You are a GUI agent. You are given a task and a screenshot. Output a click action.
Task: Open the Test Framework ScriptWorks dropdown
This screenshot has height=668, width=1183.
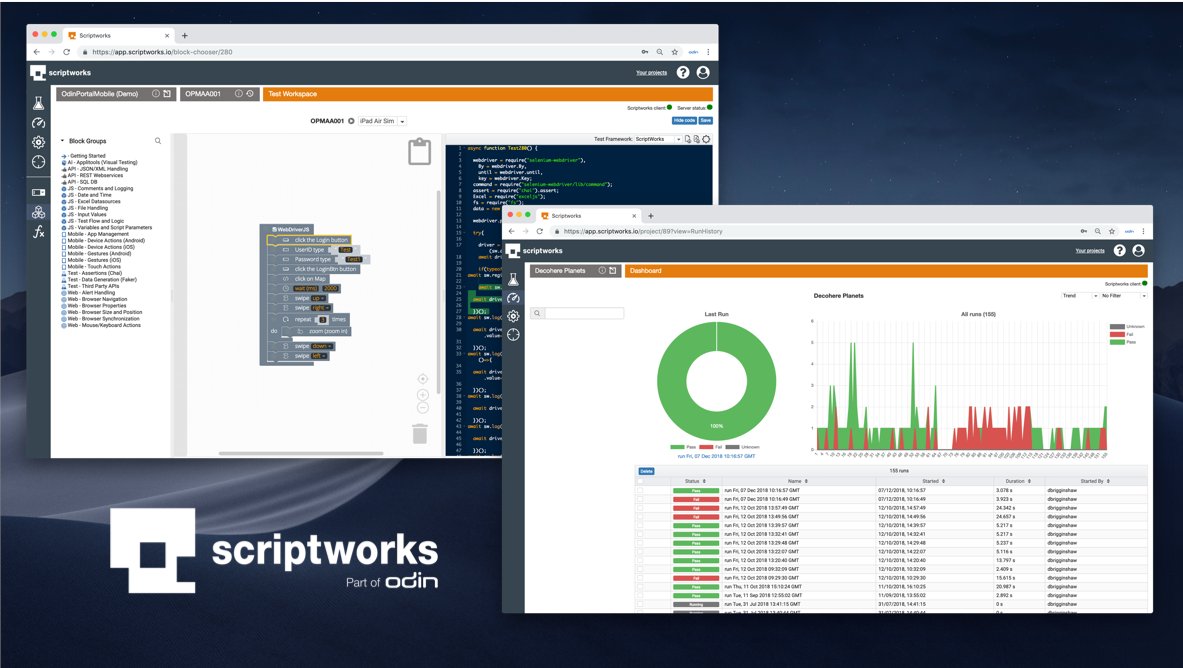click(658, 139)
